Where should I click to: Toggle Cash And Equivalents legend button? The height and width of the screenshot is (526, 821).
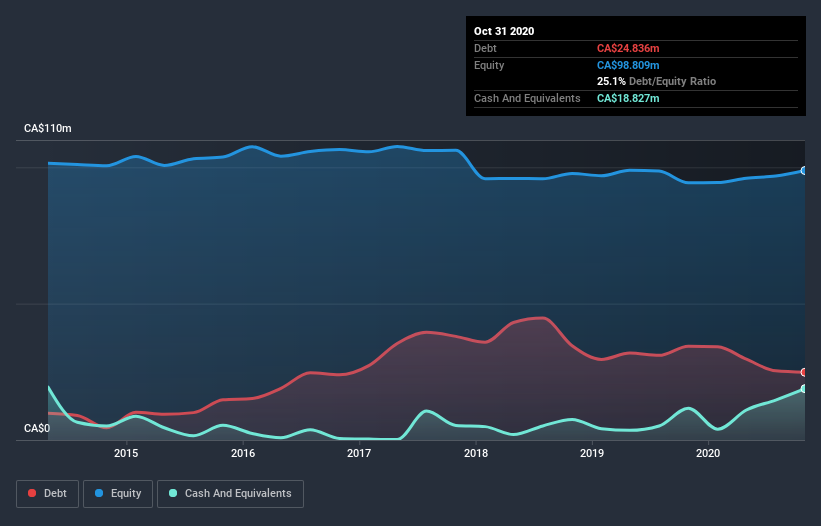click(x=230, y=494)
